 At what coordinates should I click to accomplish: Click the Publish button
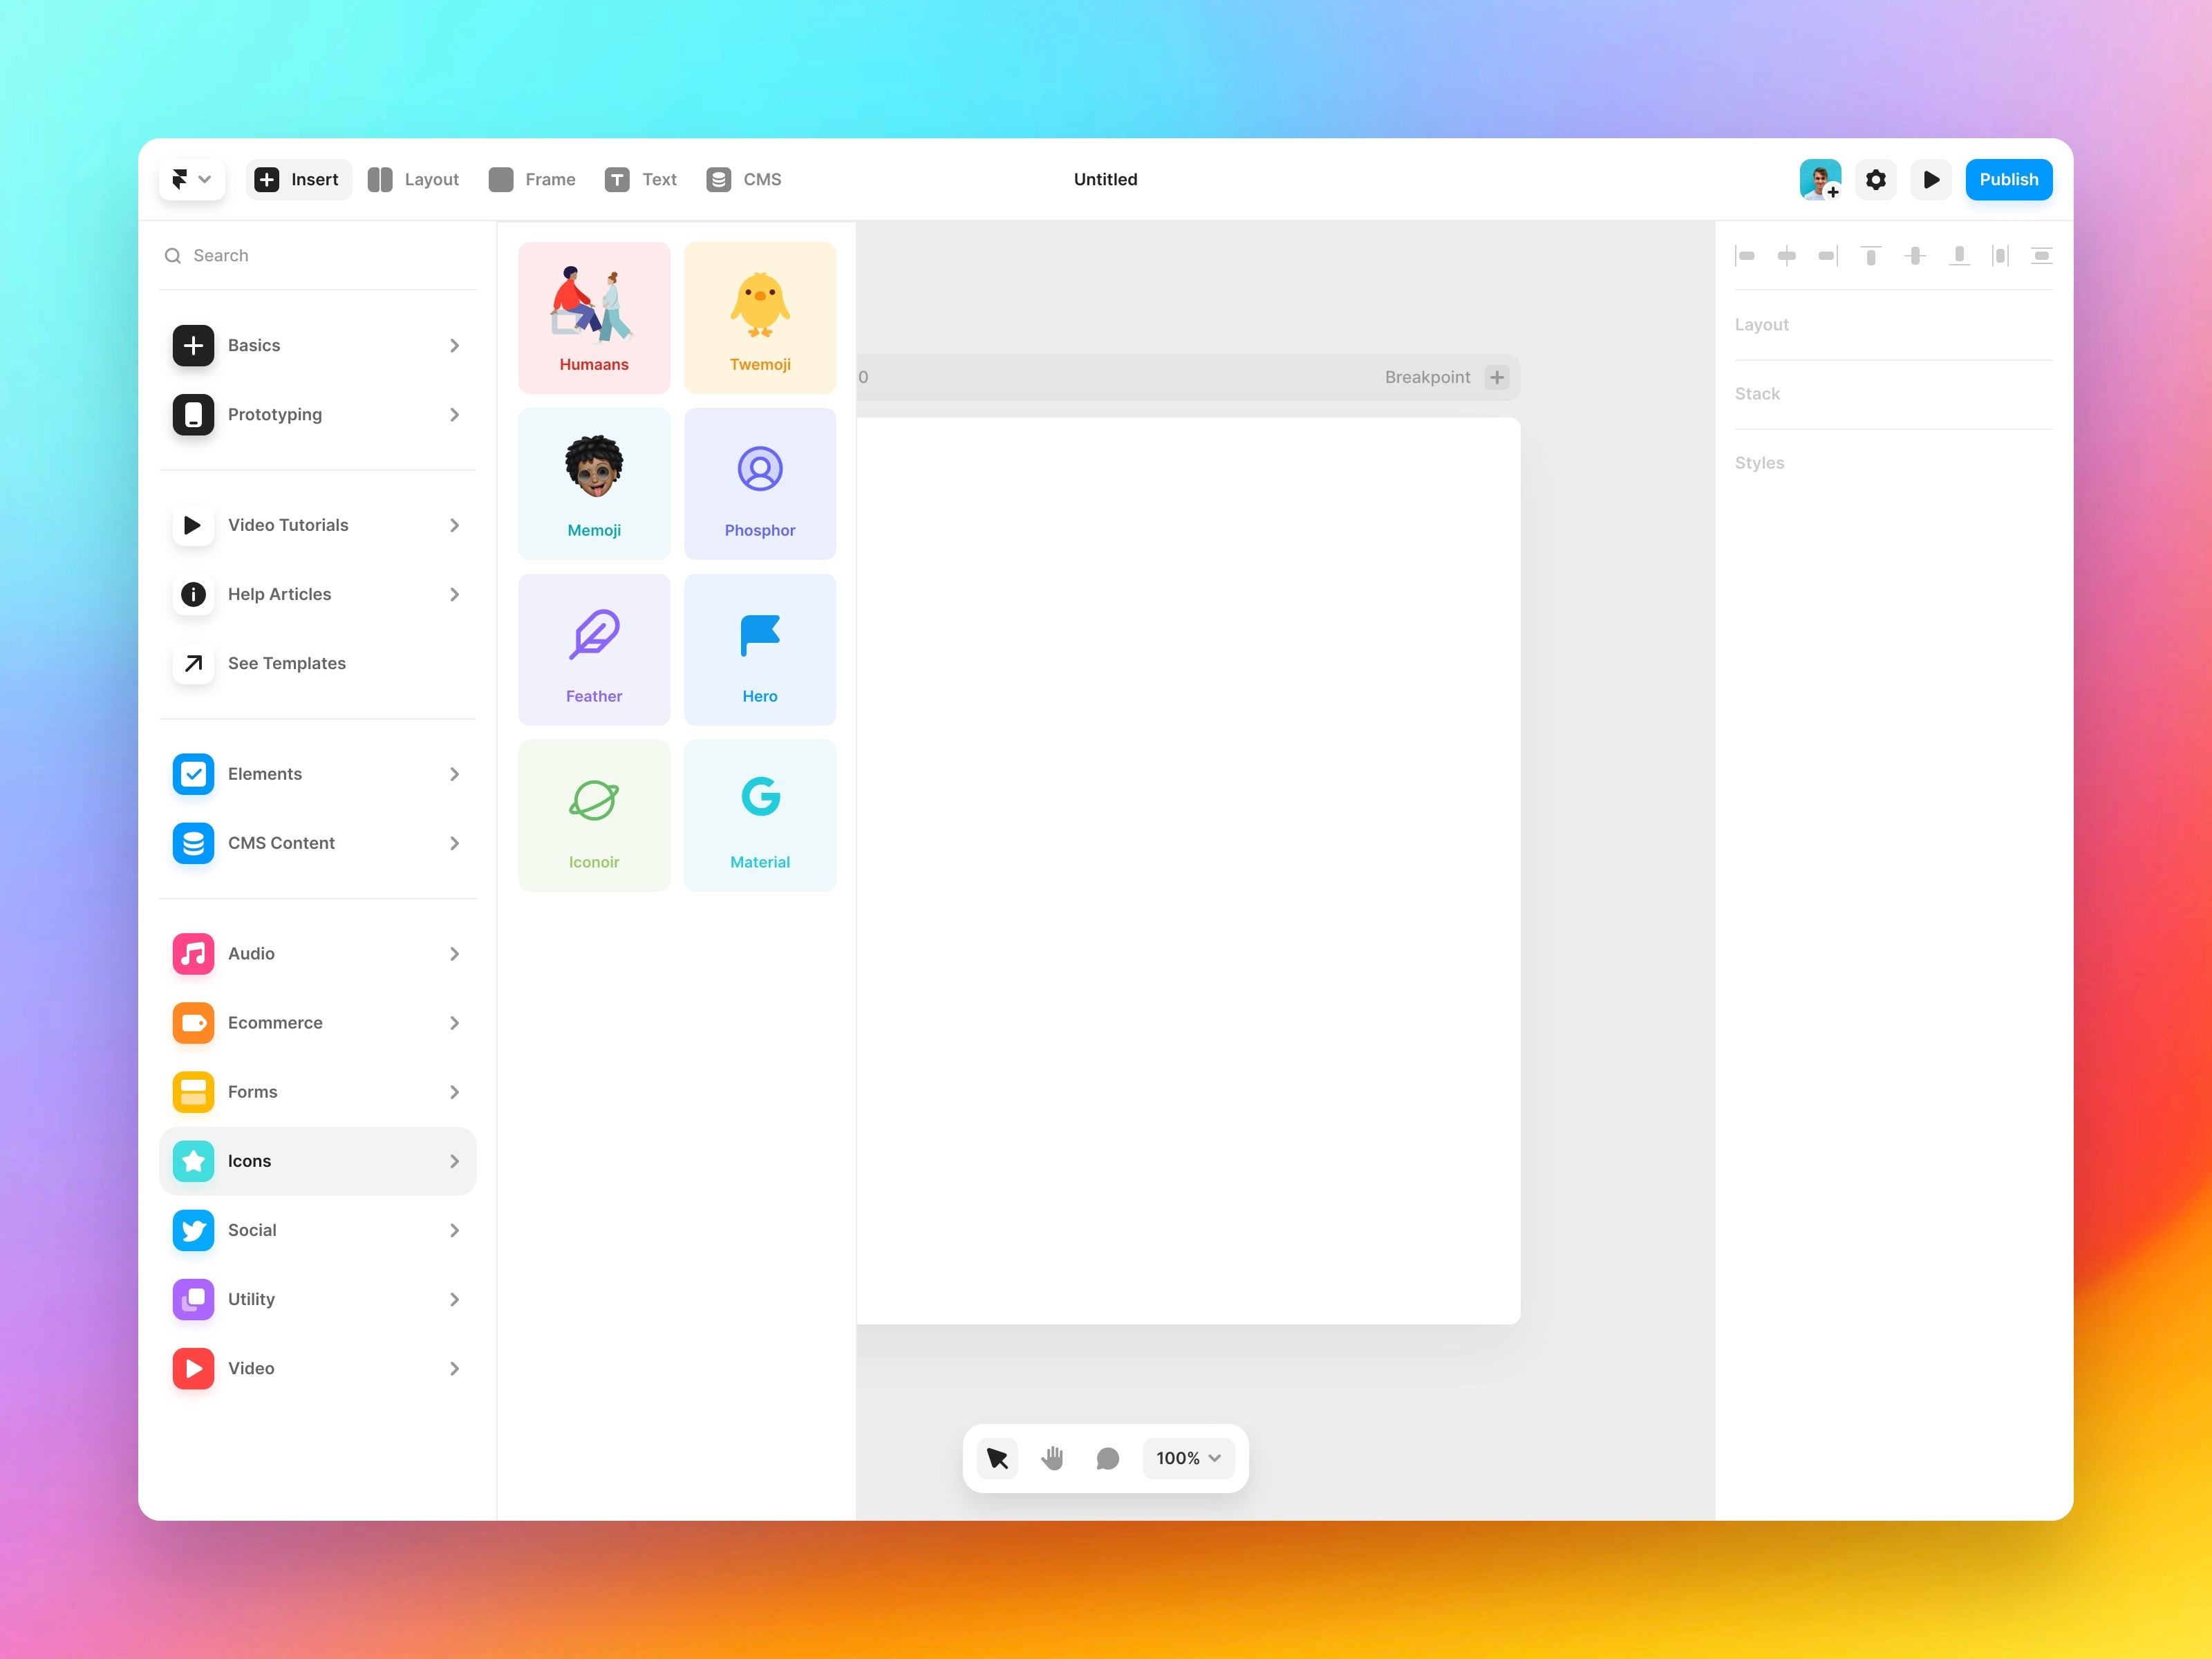[2007, 178]
